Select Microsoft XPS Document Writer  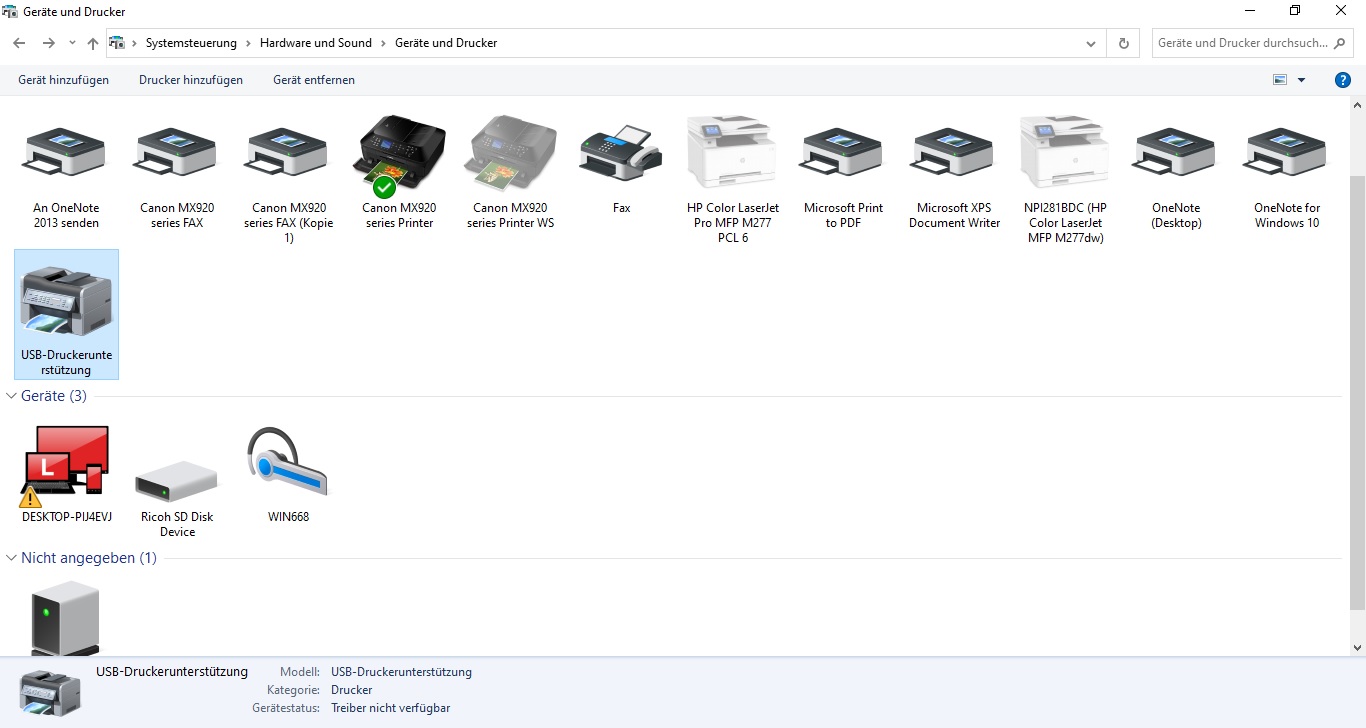(954, 172)
